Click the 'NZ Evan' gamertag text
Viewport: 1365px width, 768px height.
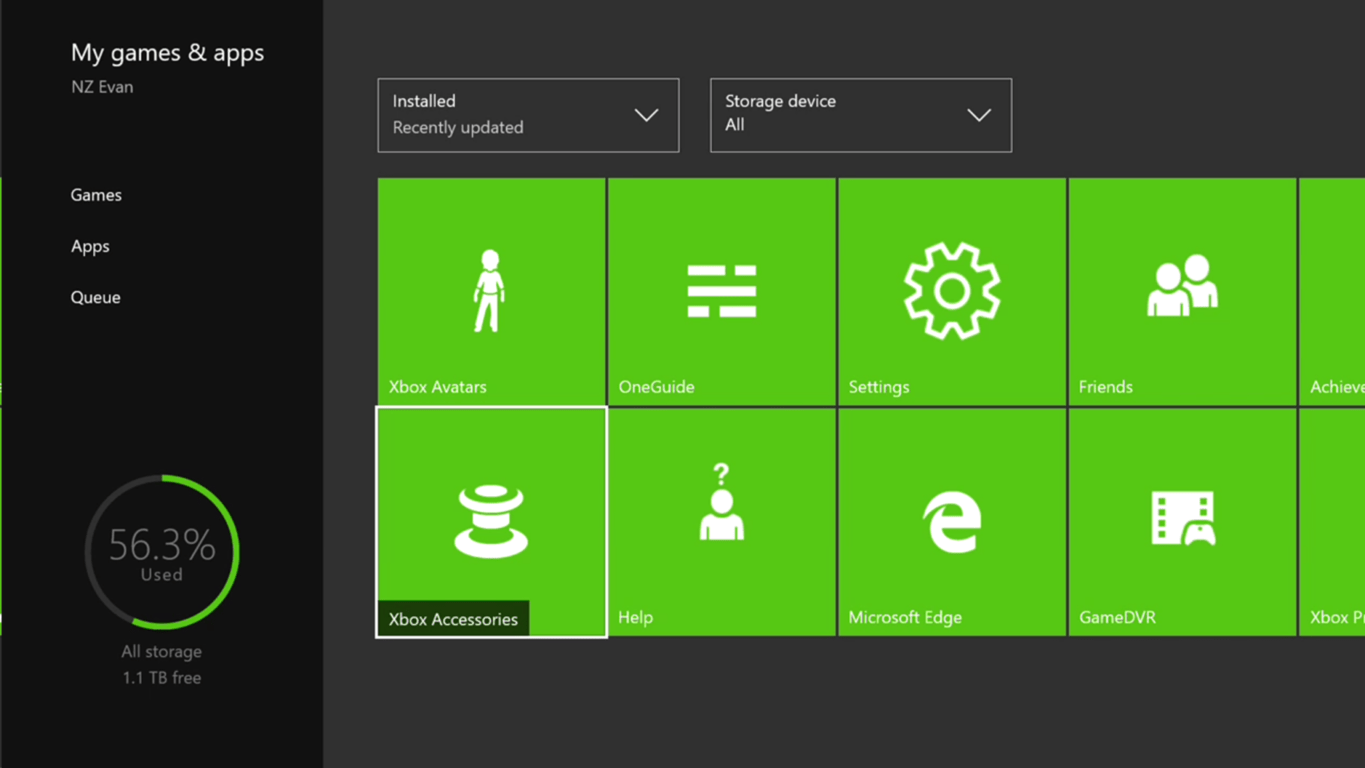(102, 87)
